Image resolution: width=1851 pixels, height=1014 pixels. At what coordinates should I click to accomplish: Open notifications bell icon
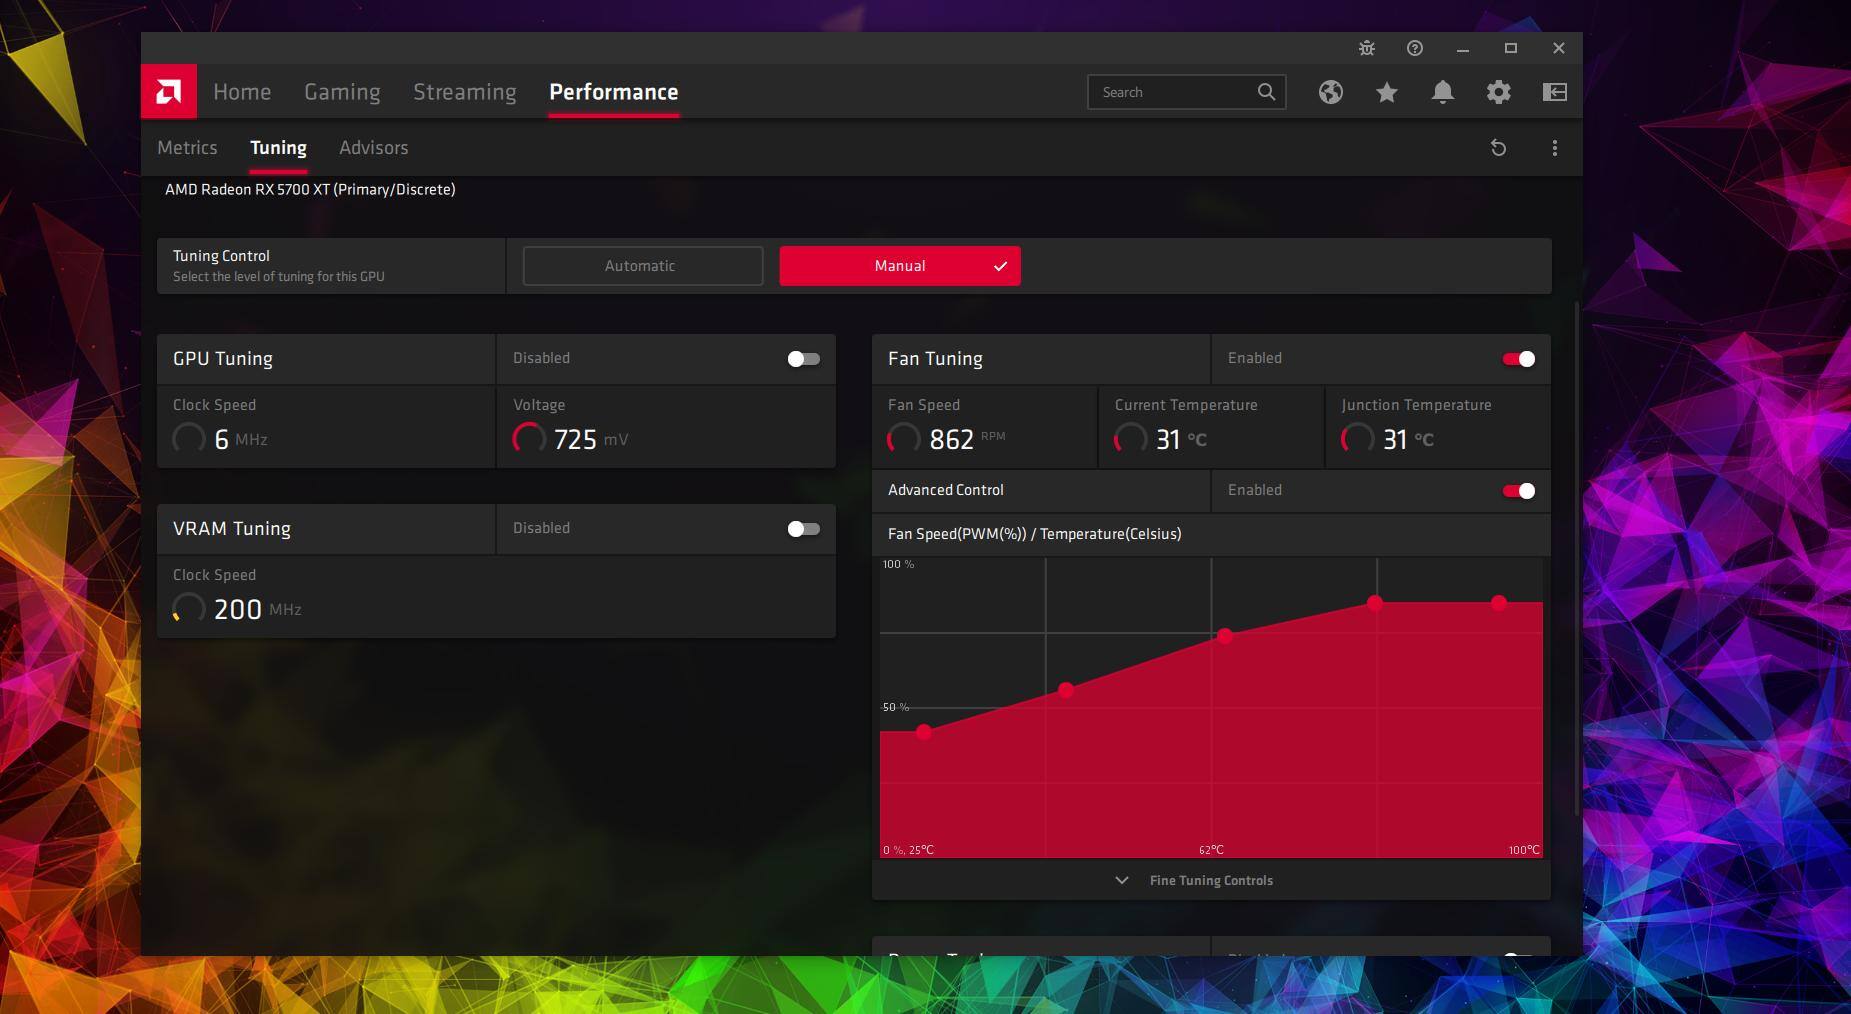pos(1442,92)
